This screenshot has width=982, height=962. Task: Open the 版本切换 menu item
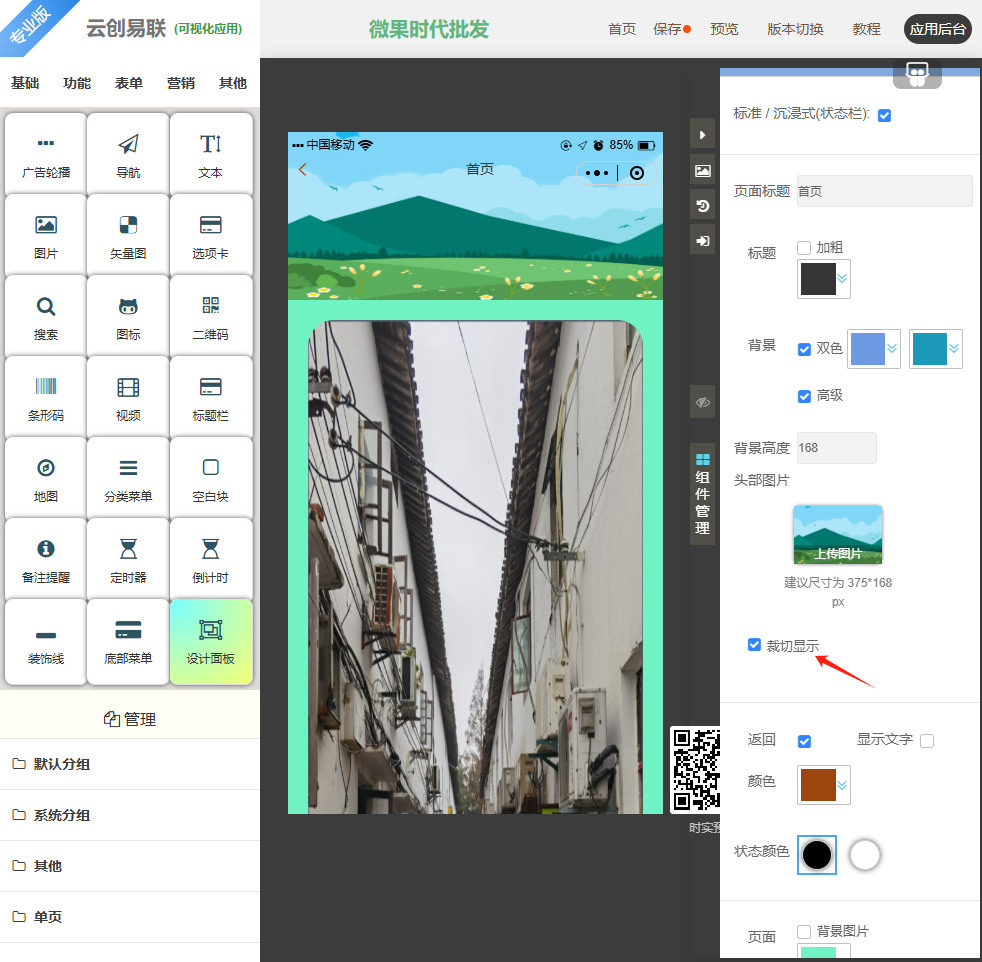[795, 29]
